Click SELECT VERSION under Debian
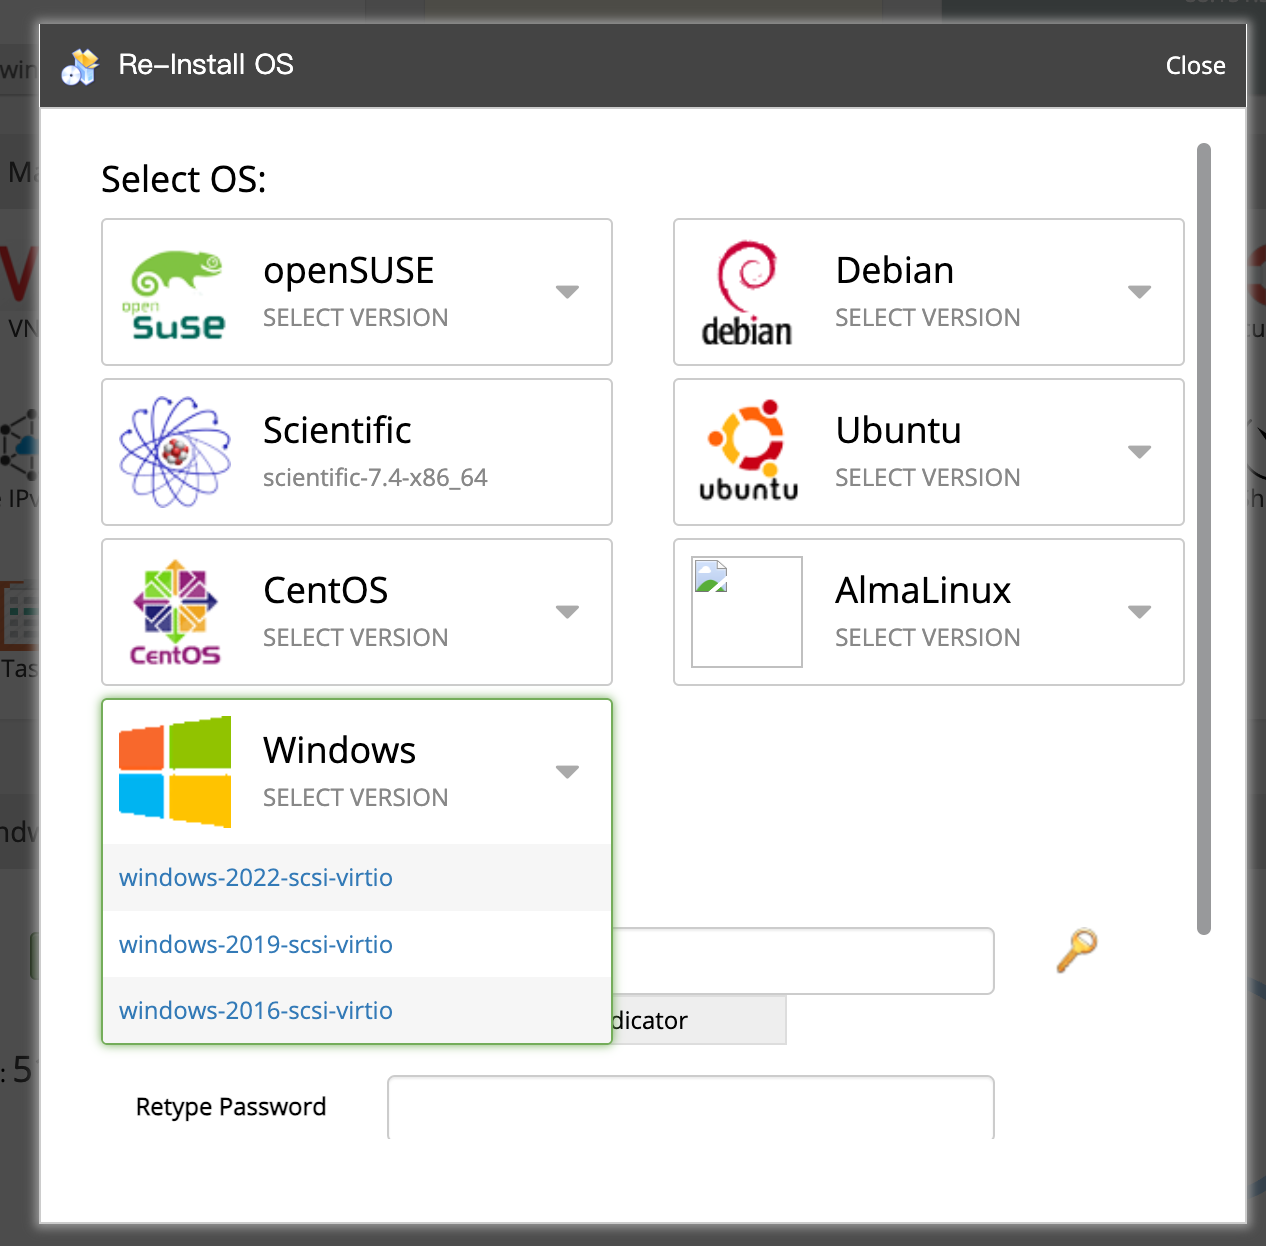This screenshot has height=1246, width=1266. (x=928, y=318)
